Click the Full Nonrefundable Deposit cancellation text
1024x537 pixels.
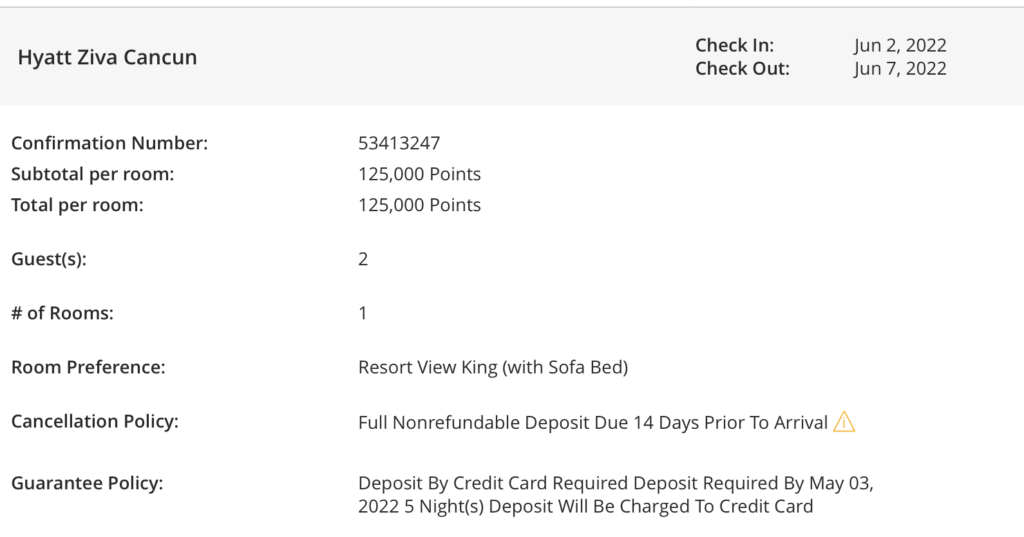pyautogui.click(x=593, y=423)
